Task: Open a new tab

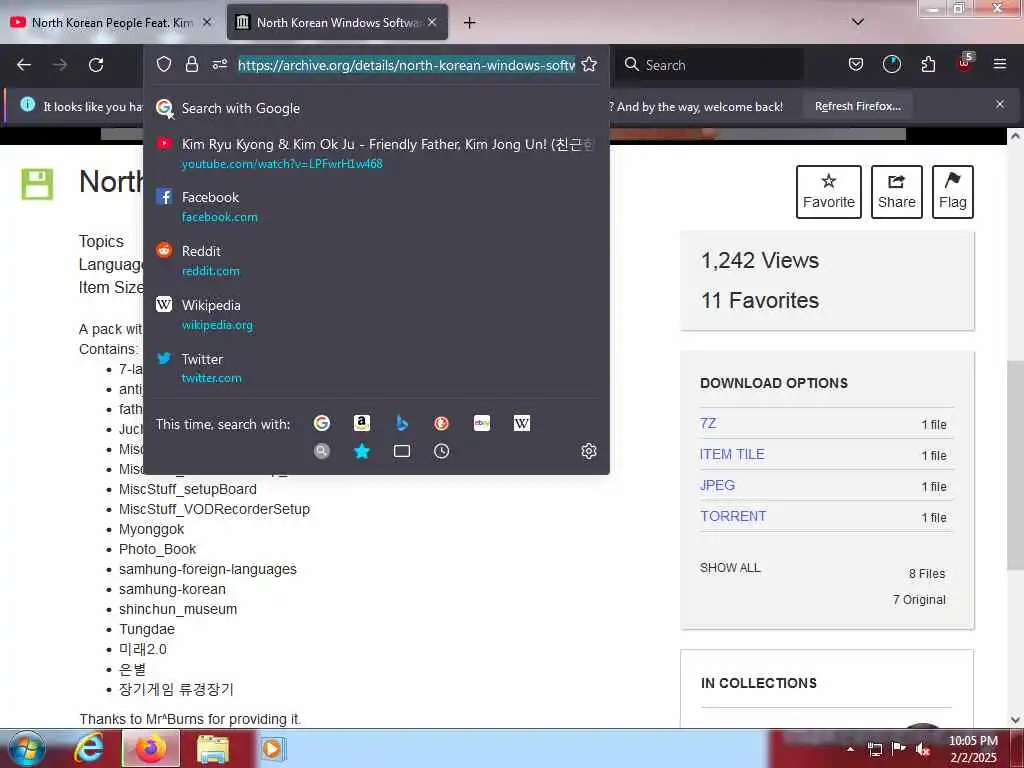Action: point(470,23)
